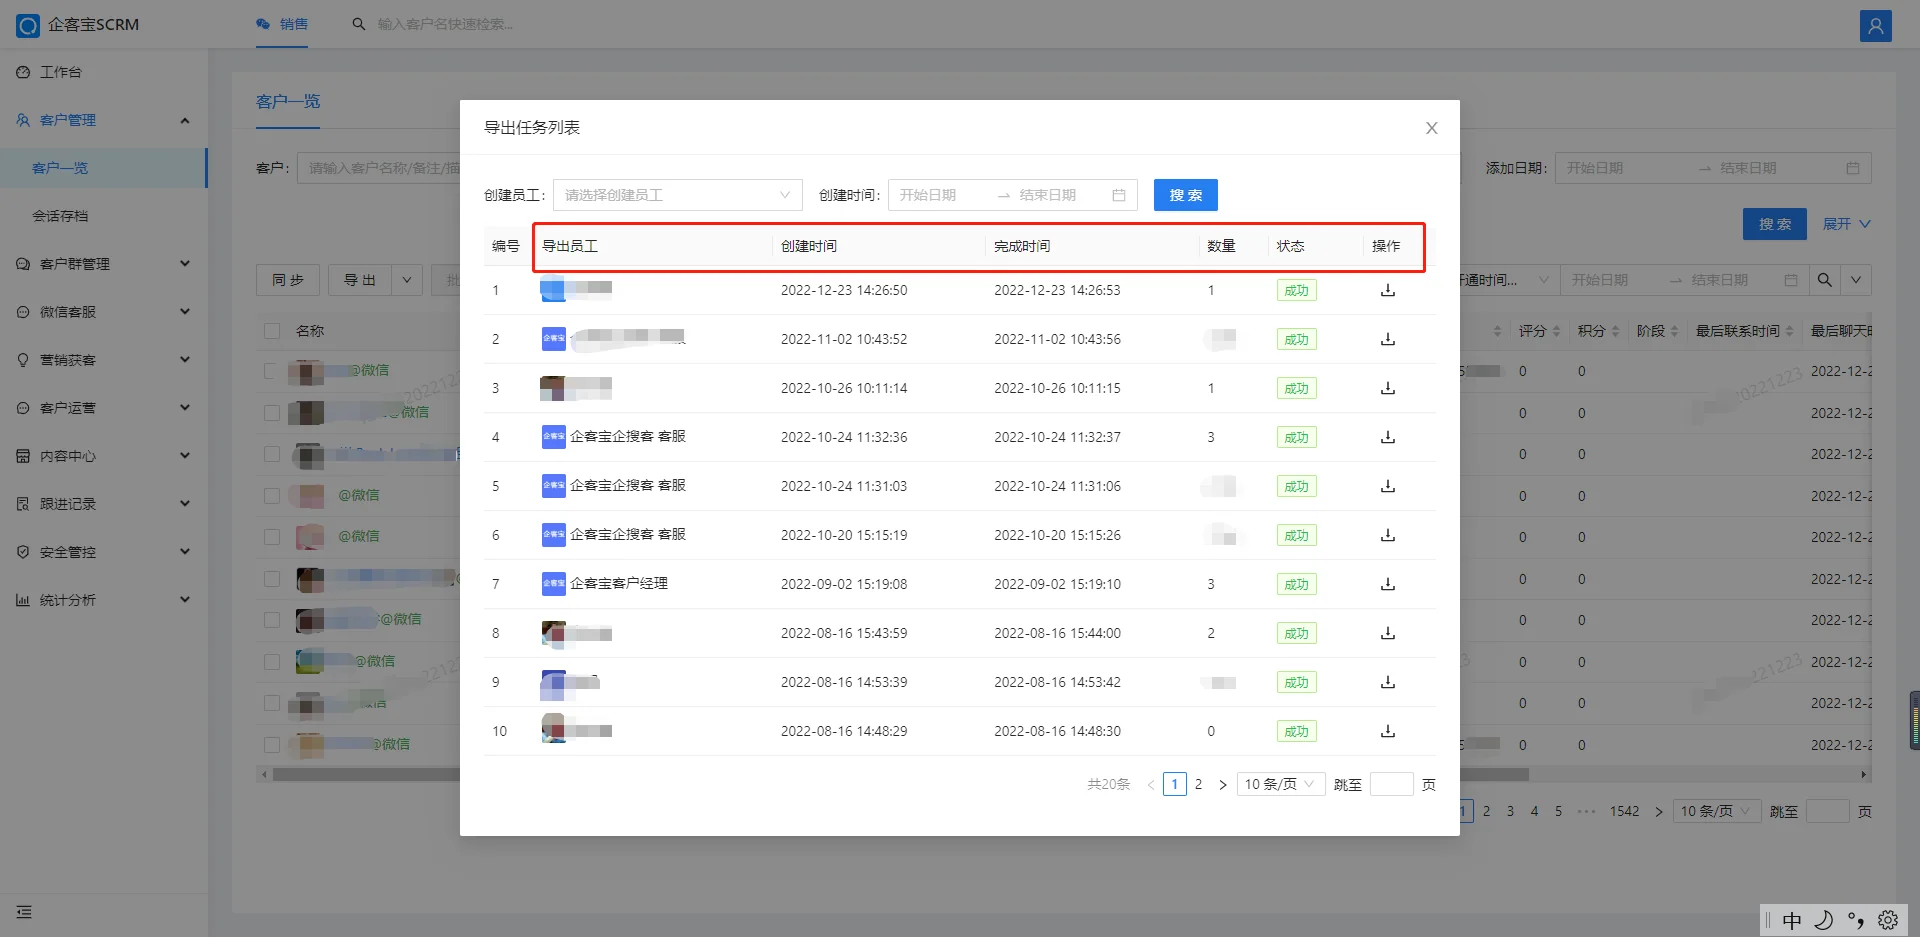Click the dialog's 跳至 page number field

tap(1391, 784)
